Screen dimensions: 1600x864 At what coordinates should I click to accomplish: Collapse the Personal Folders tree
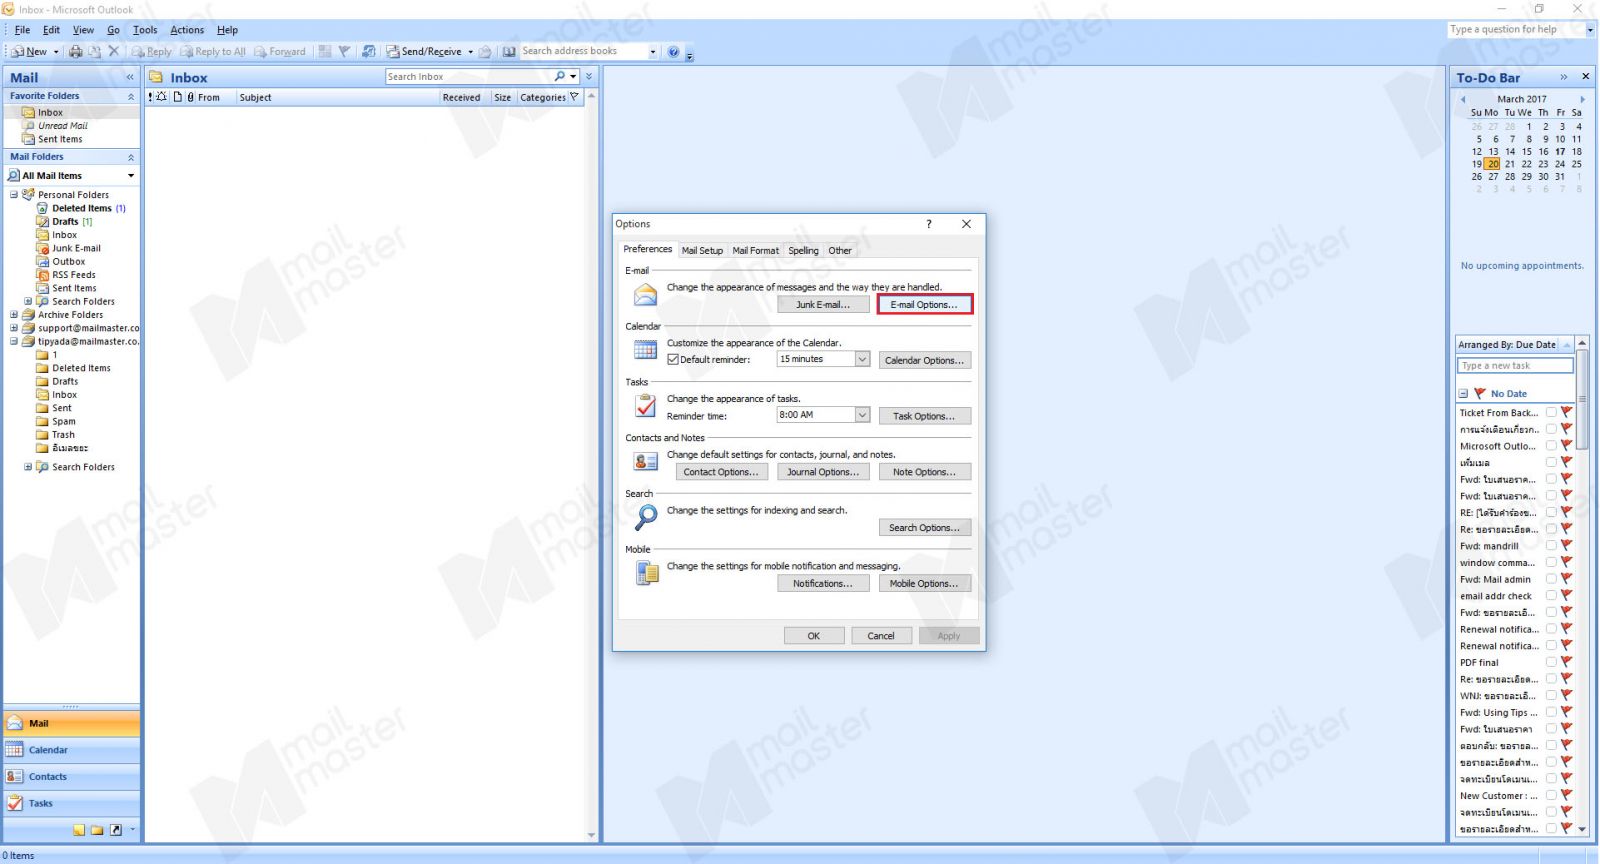coord(14,195)
